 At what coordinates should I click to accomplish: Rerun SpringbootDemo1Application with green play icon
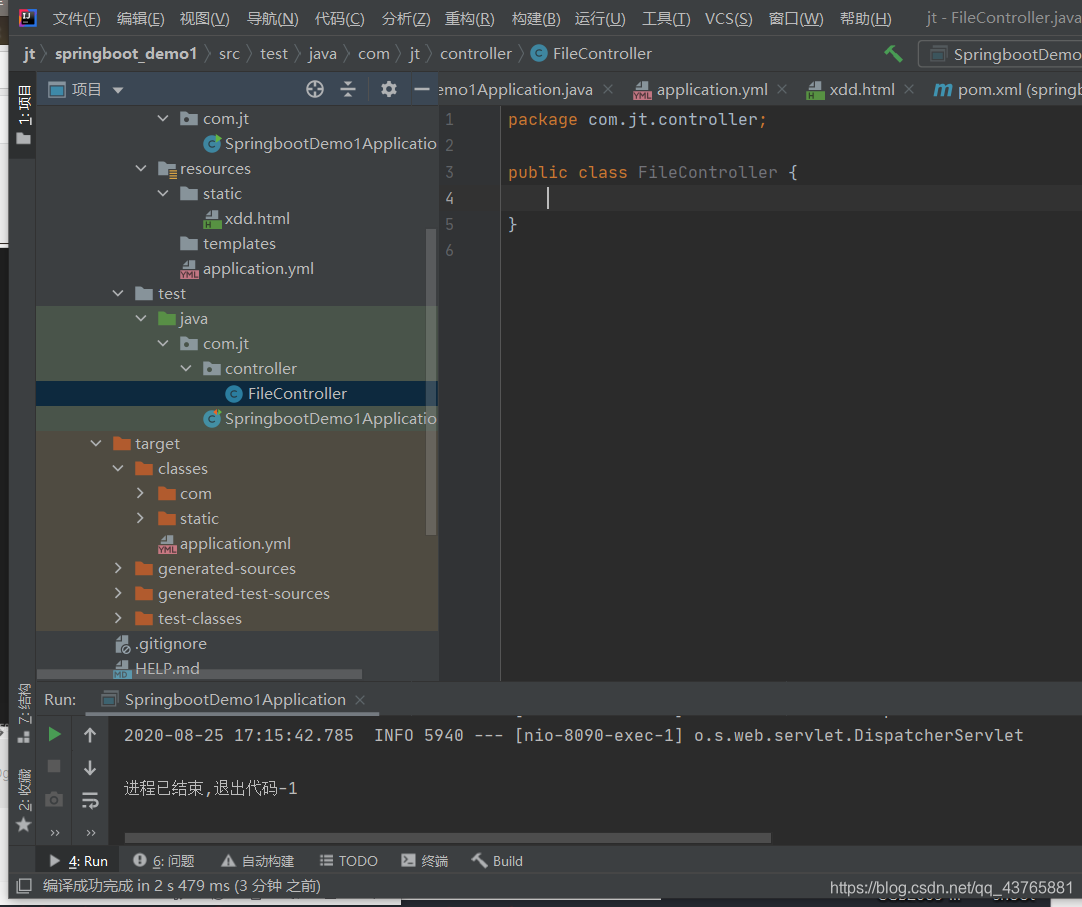click(55, 734)
